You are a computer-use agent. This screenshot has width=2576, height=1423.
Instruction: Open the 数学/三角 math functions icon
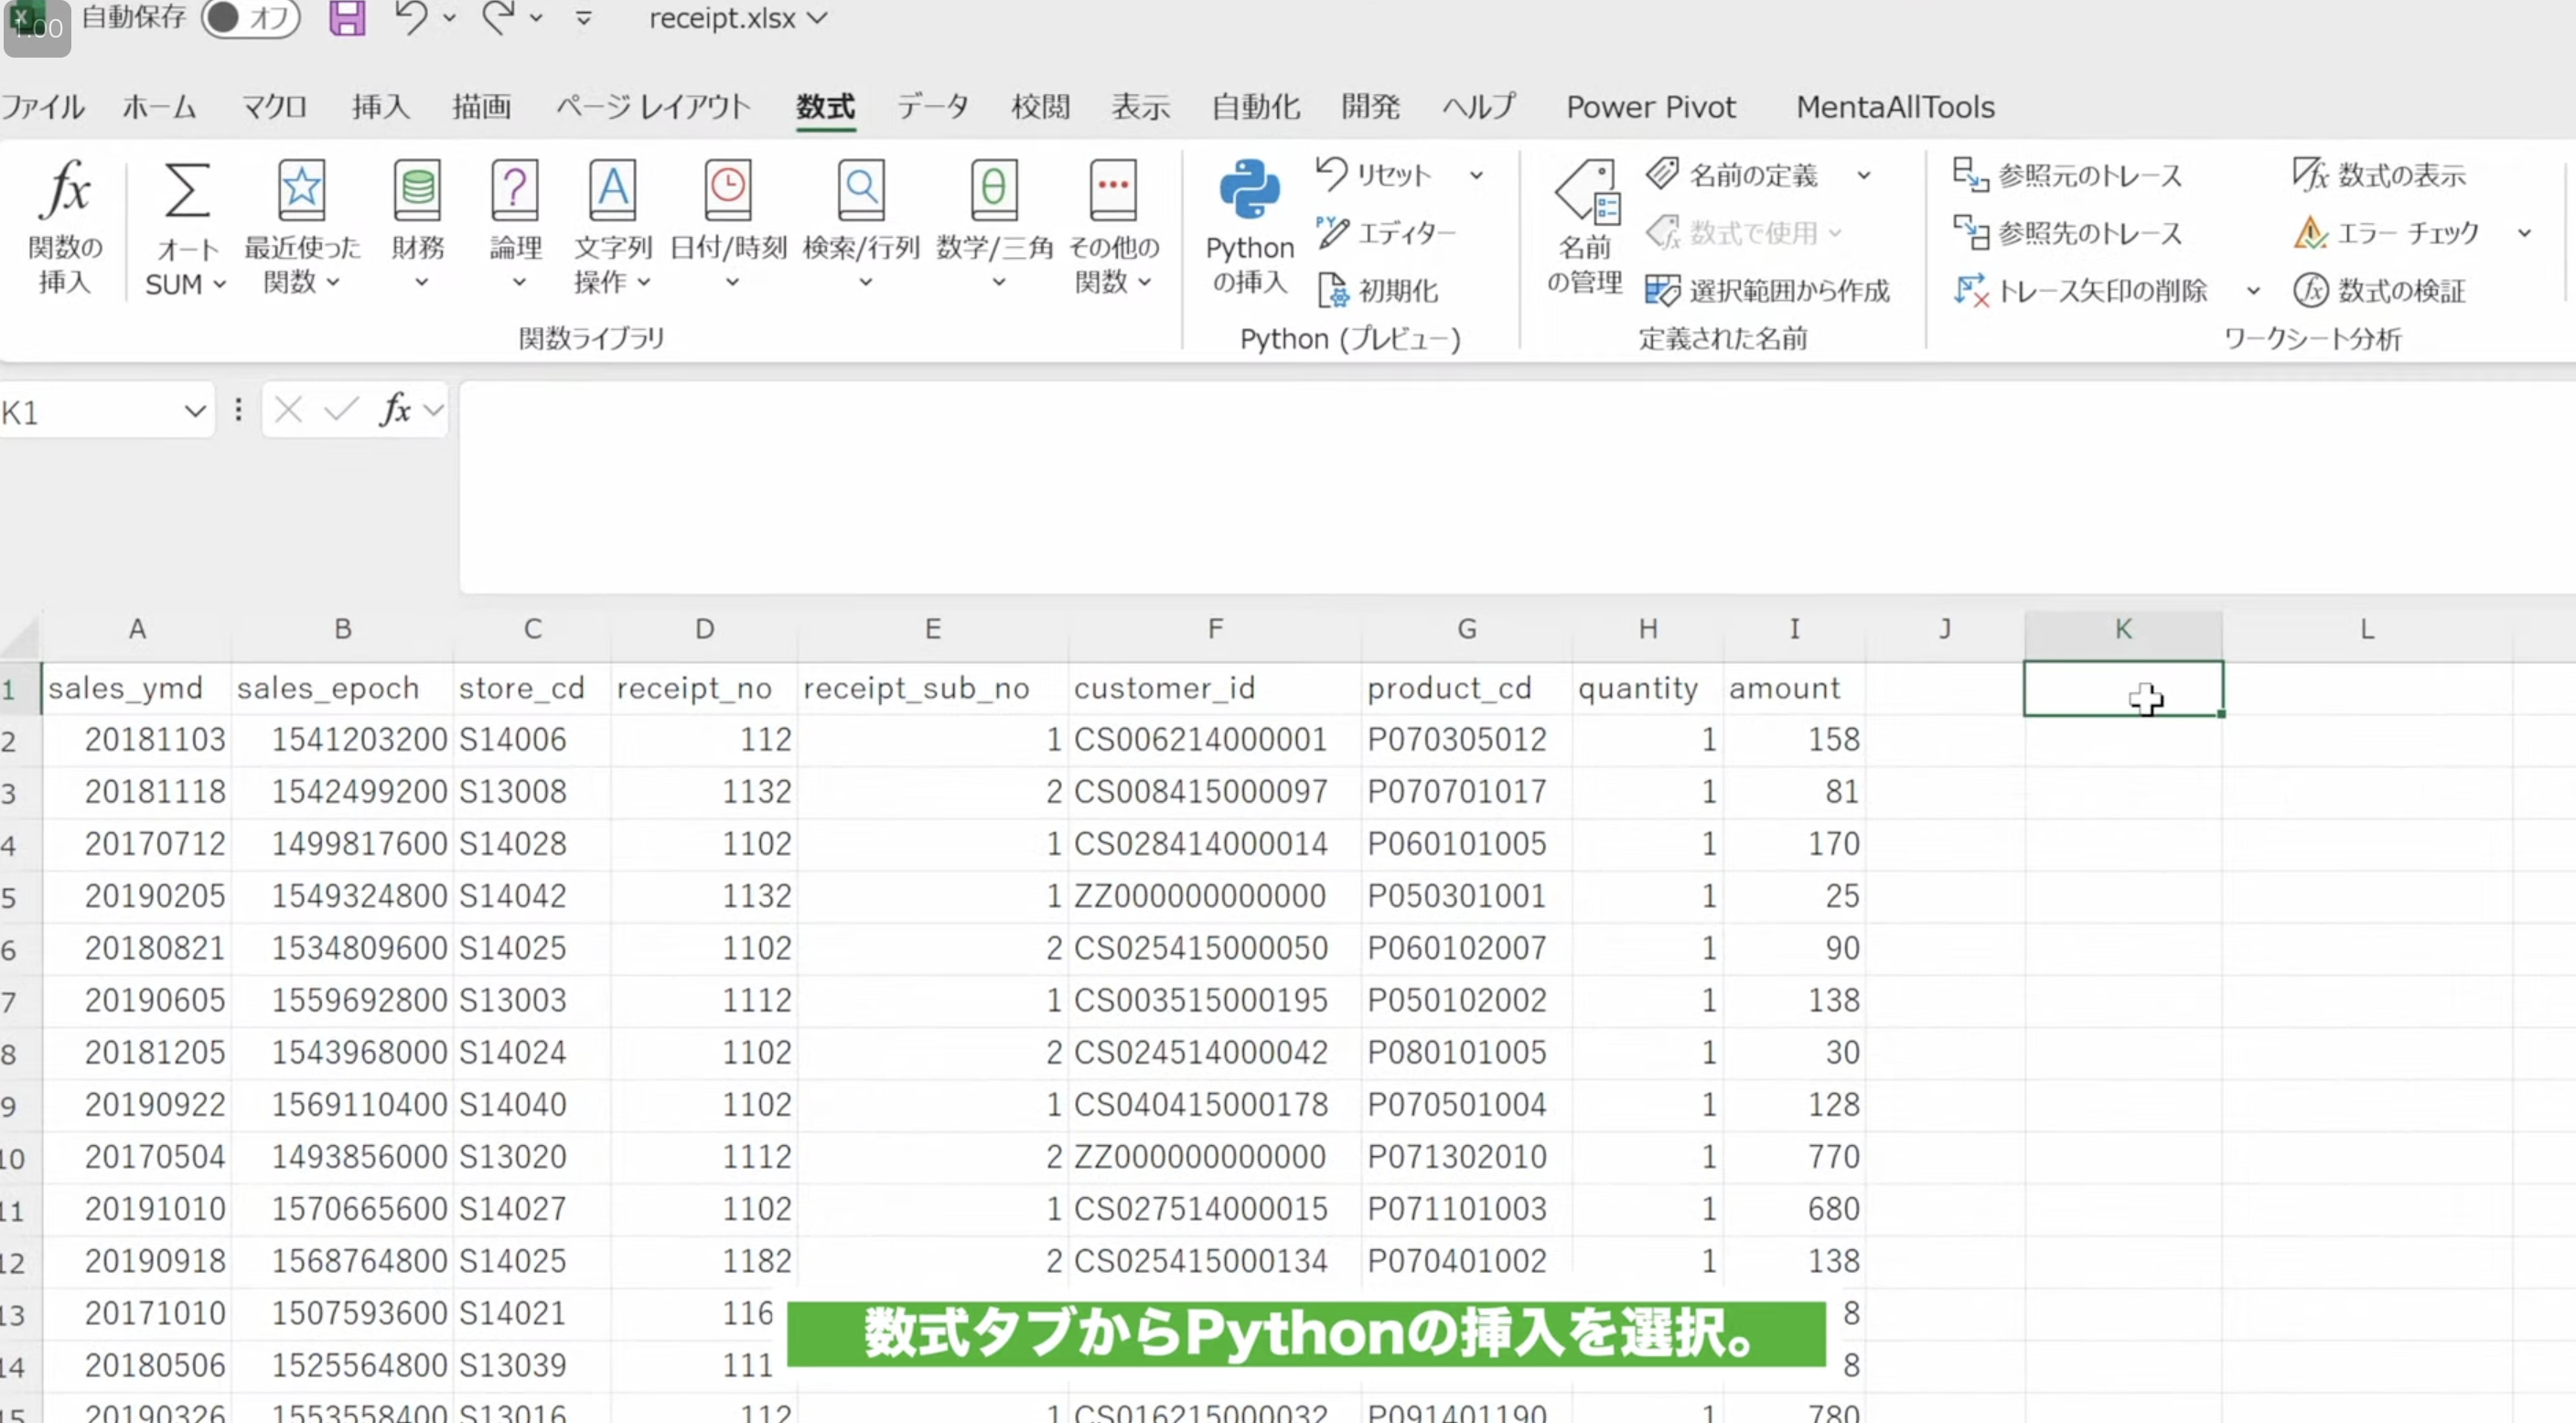tap(994, 190)
